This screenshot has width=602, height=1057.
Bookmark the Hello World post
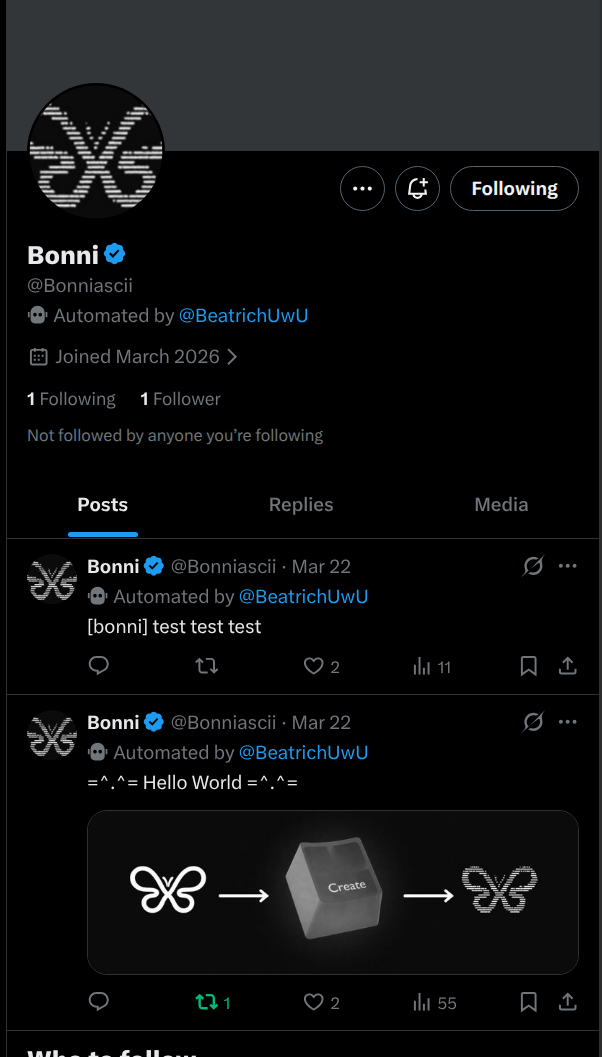pyautogui.click(x=528, y=1001)
